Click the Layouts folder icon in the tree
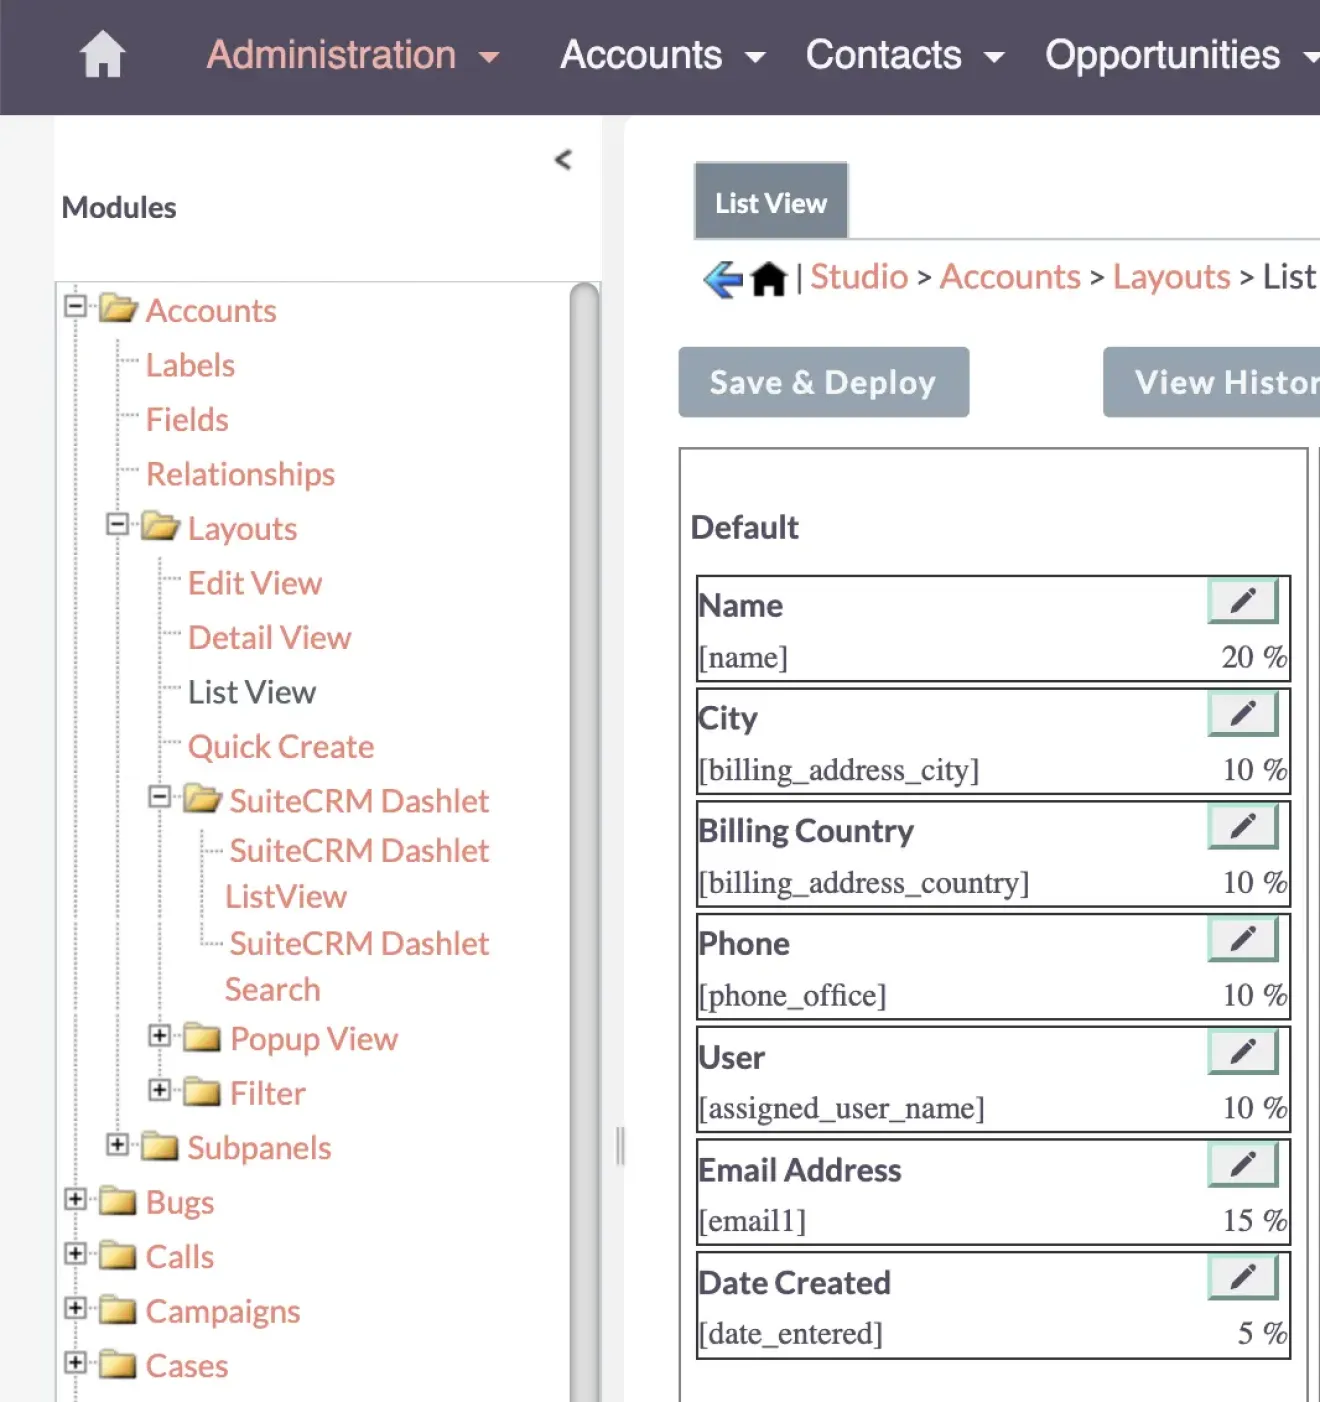Image resolution: width=1320 pixels, height=1402 pixels. [x=158, y=527]
